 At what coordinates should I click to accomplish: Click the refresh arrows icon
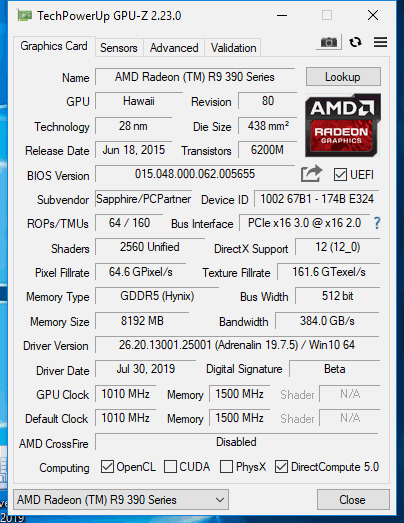355,42
